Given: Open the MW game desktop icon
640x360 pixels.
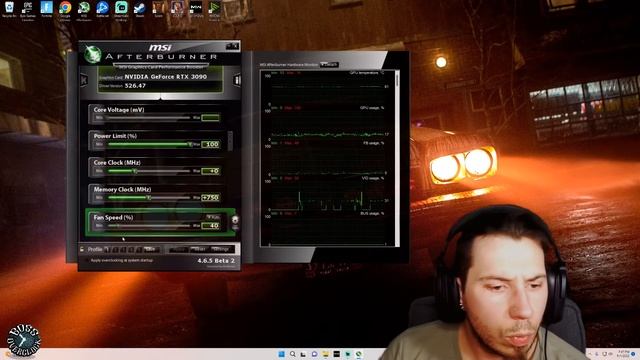Looking at the screenshot, I should tap(196, 9).
